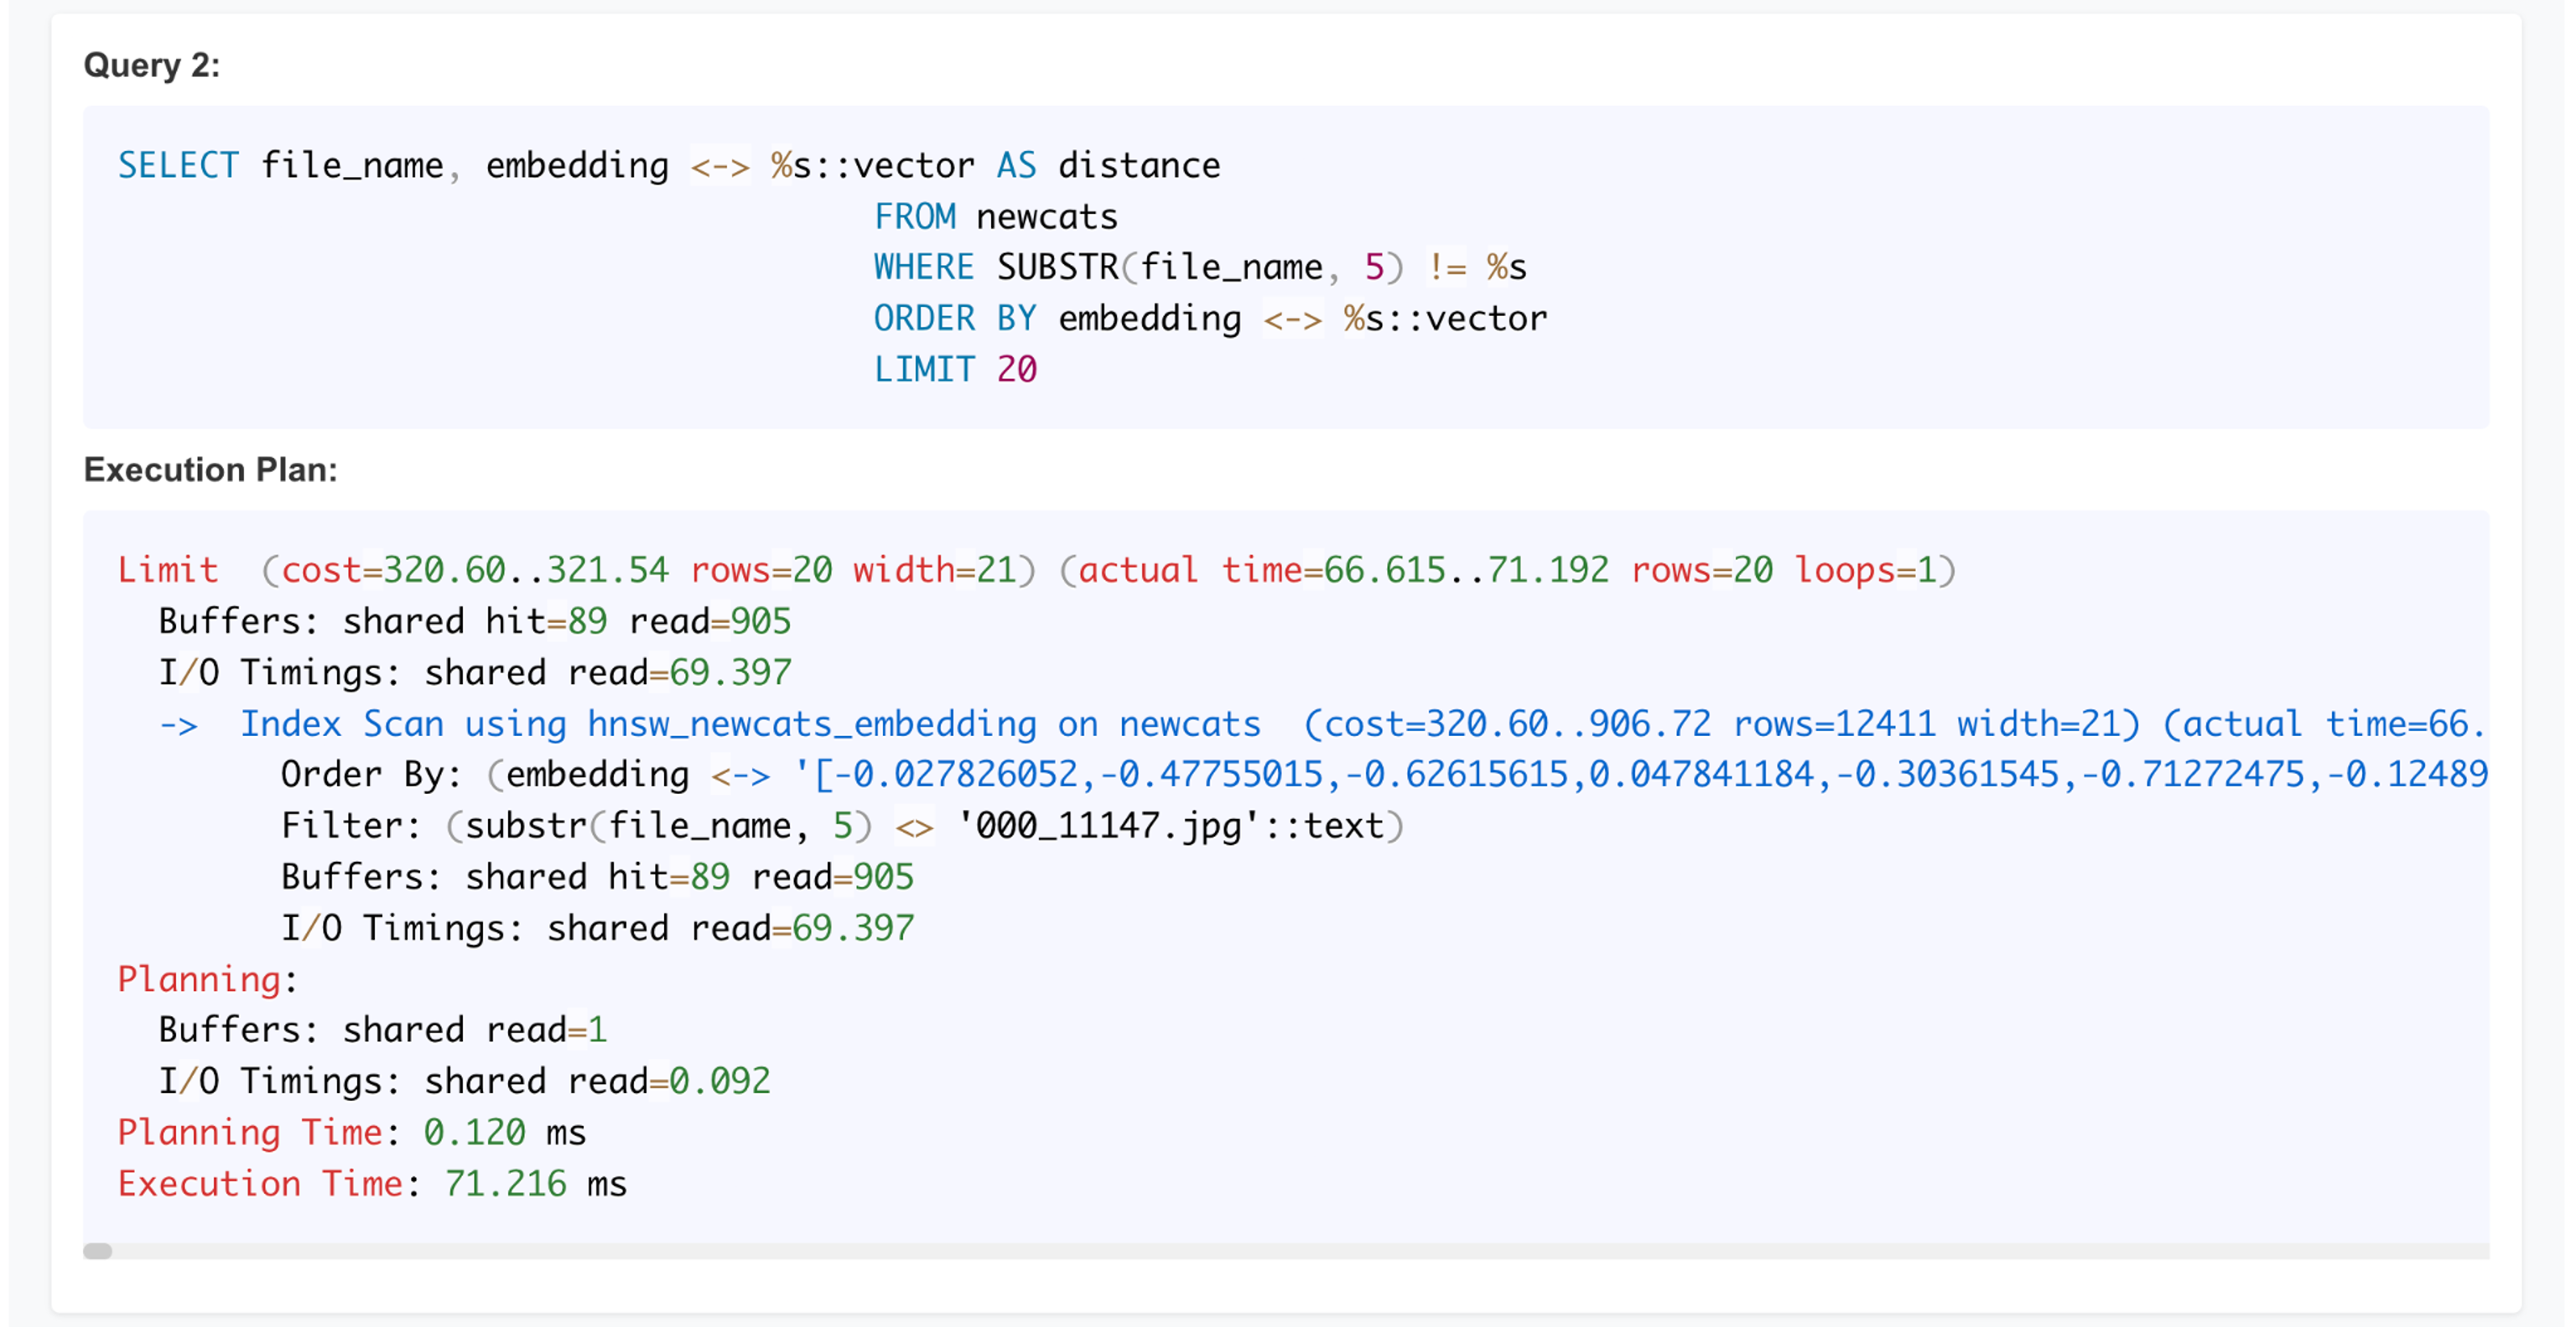Click the 'Planning:' label
2576x1328 pixels.
[x=208, y=980]
